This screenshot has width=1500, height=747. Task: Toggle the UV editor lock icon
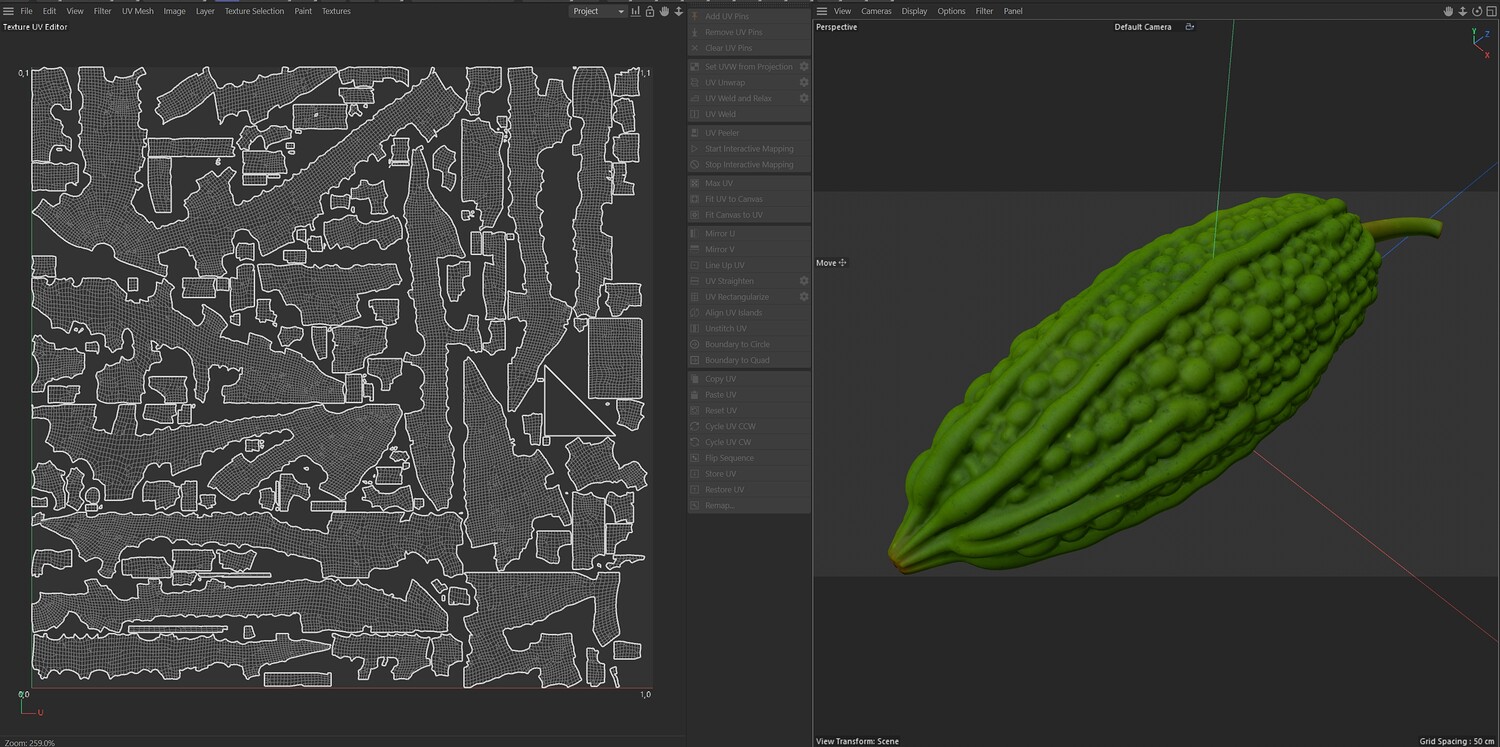tap(650, 11)
